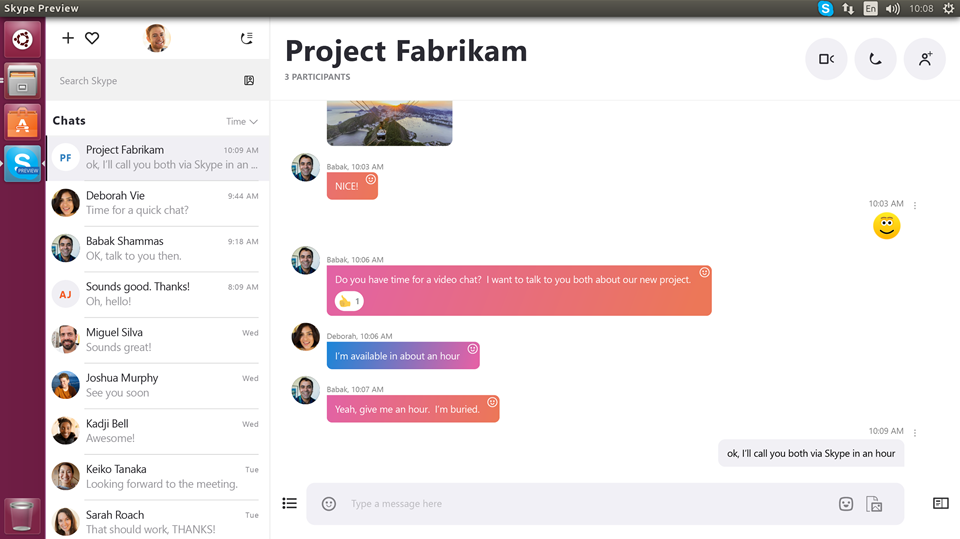Toggle the side panel layout icon
Image resolution: width=960 pixels, height=539 pixels.
click(x=940, y=503)
